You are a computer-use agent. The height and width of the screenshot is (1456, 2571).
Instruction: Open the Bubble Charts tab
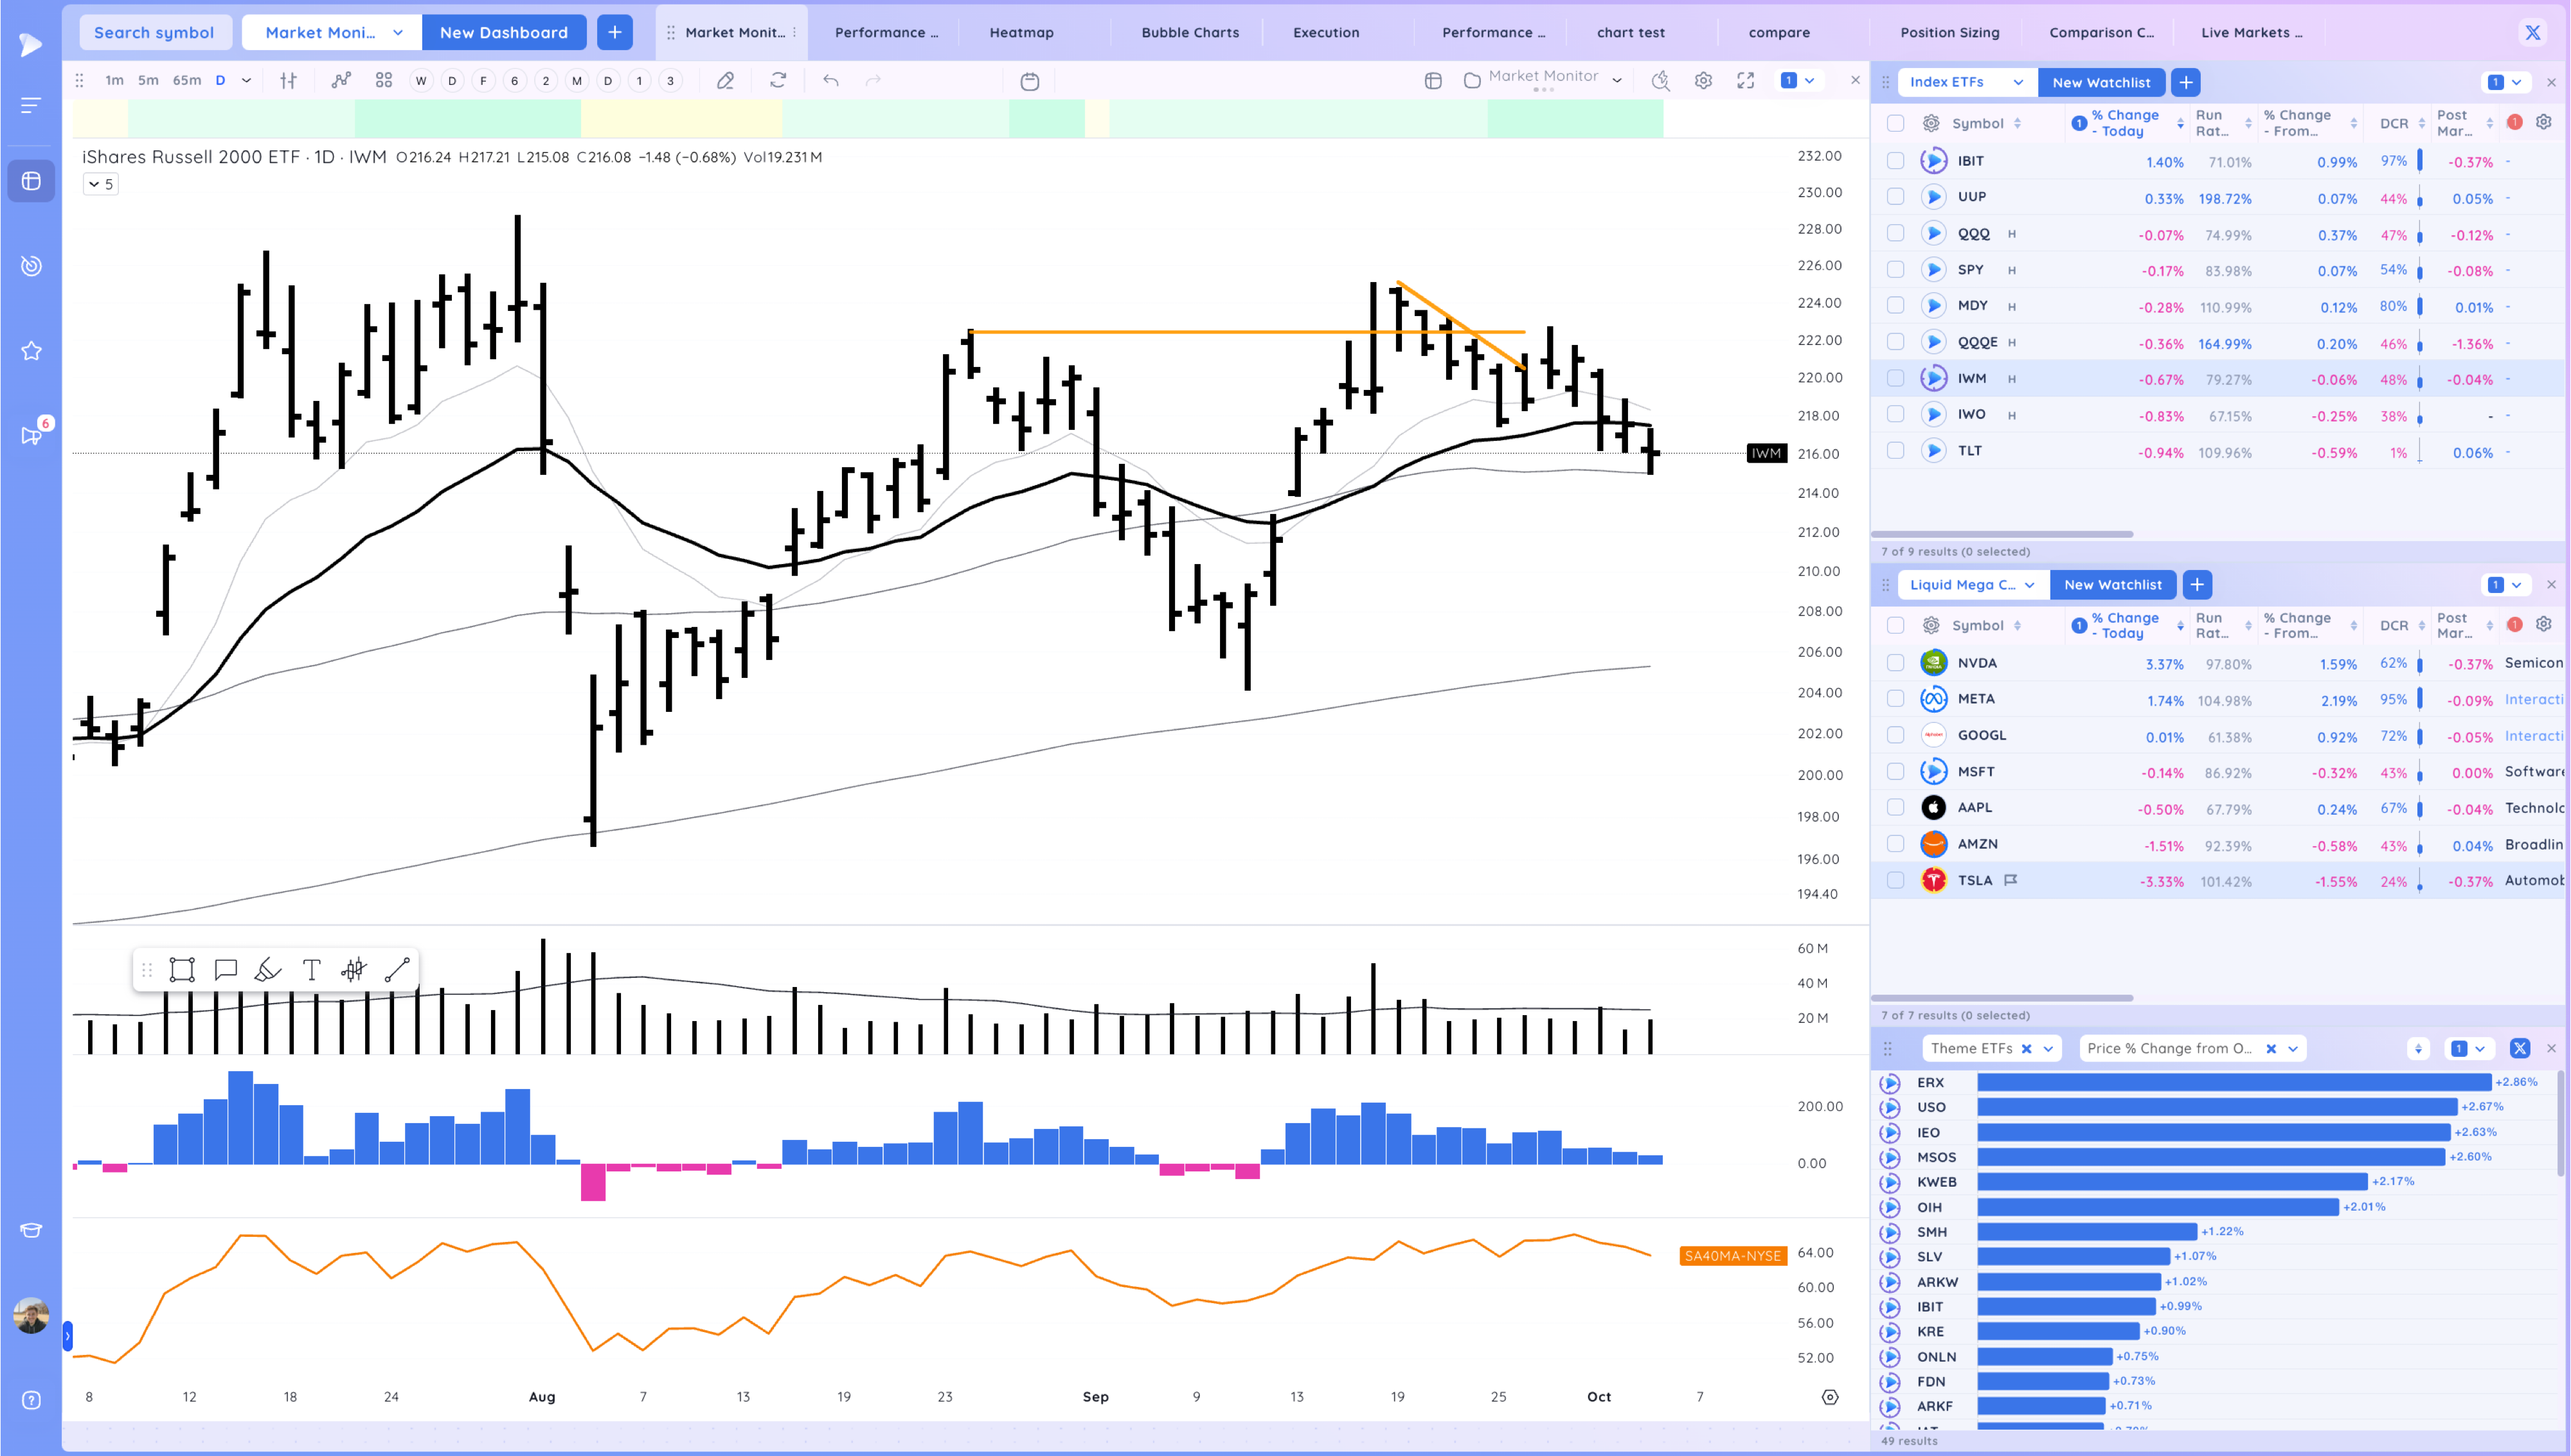1190,32
